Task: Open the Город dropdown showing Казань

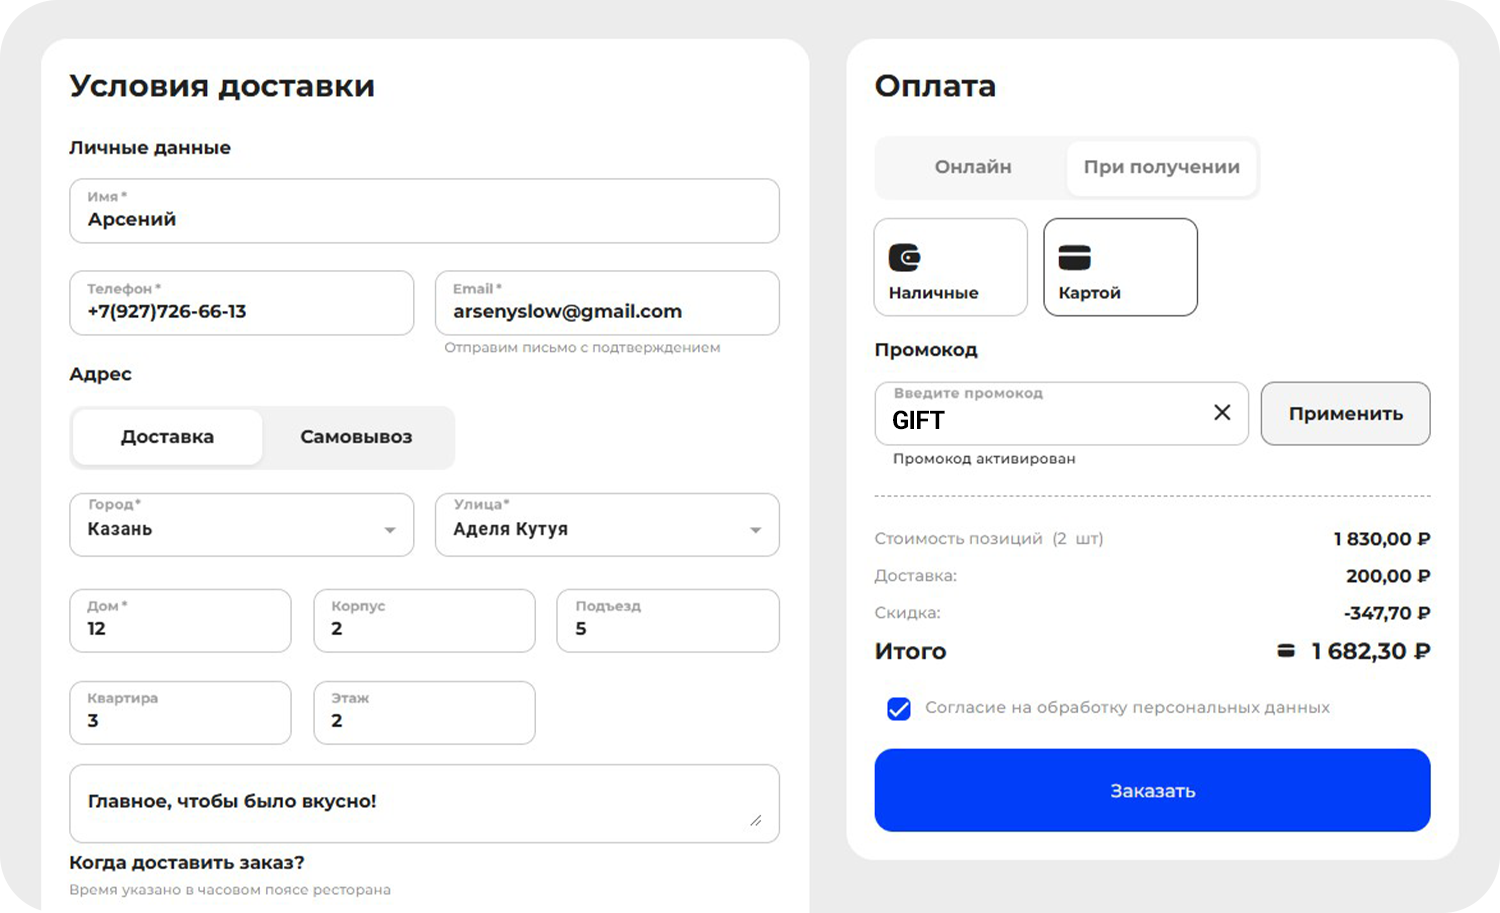Action: pos(240,525)
